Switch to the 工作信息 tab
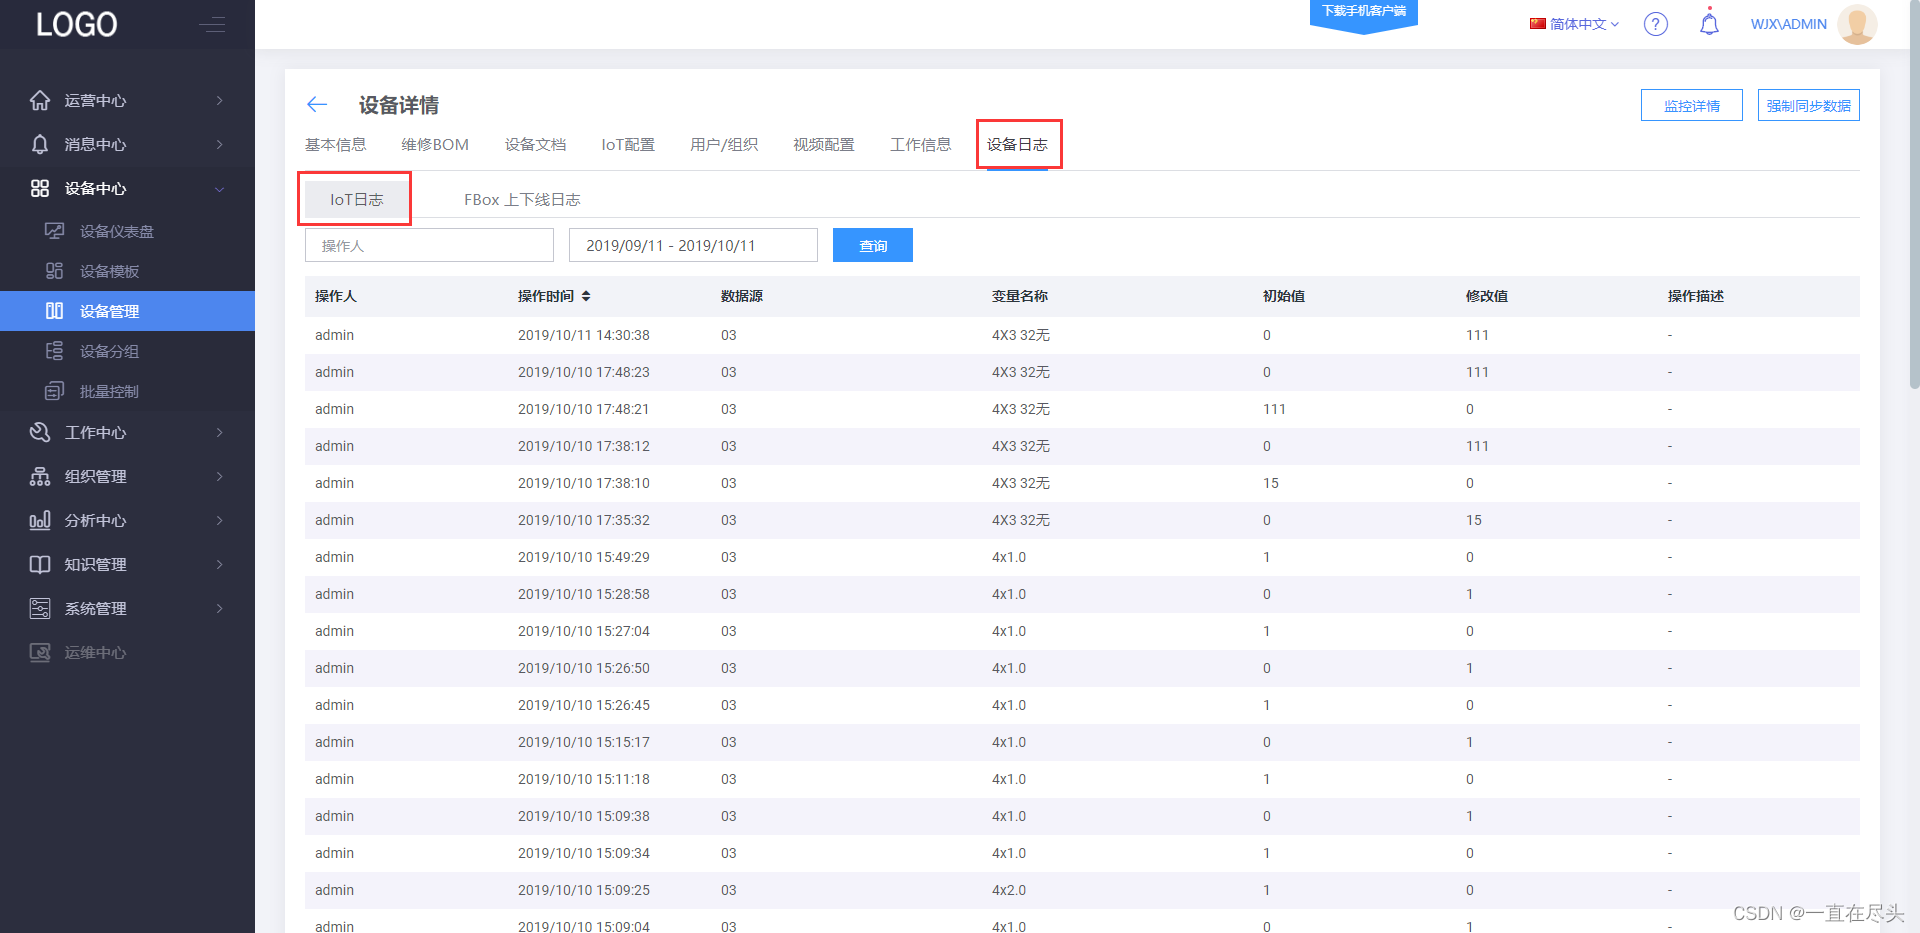 [921, 145]
